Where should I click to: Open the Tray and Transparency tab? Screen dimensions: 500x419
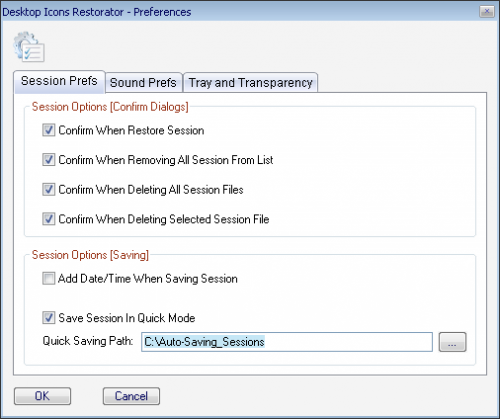[250, 82]
